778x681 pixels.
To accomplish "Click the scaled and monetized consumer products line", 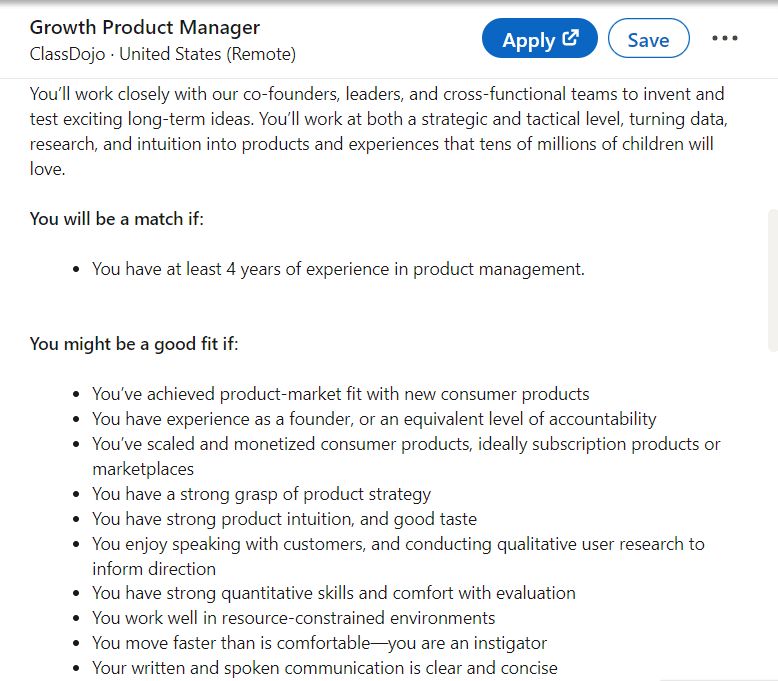I will click(406, 444).
